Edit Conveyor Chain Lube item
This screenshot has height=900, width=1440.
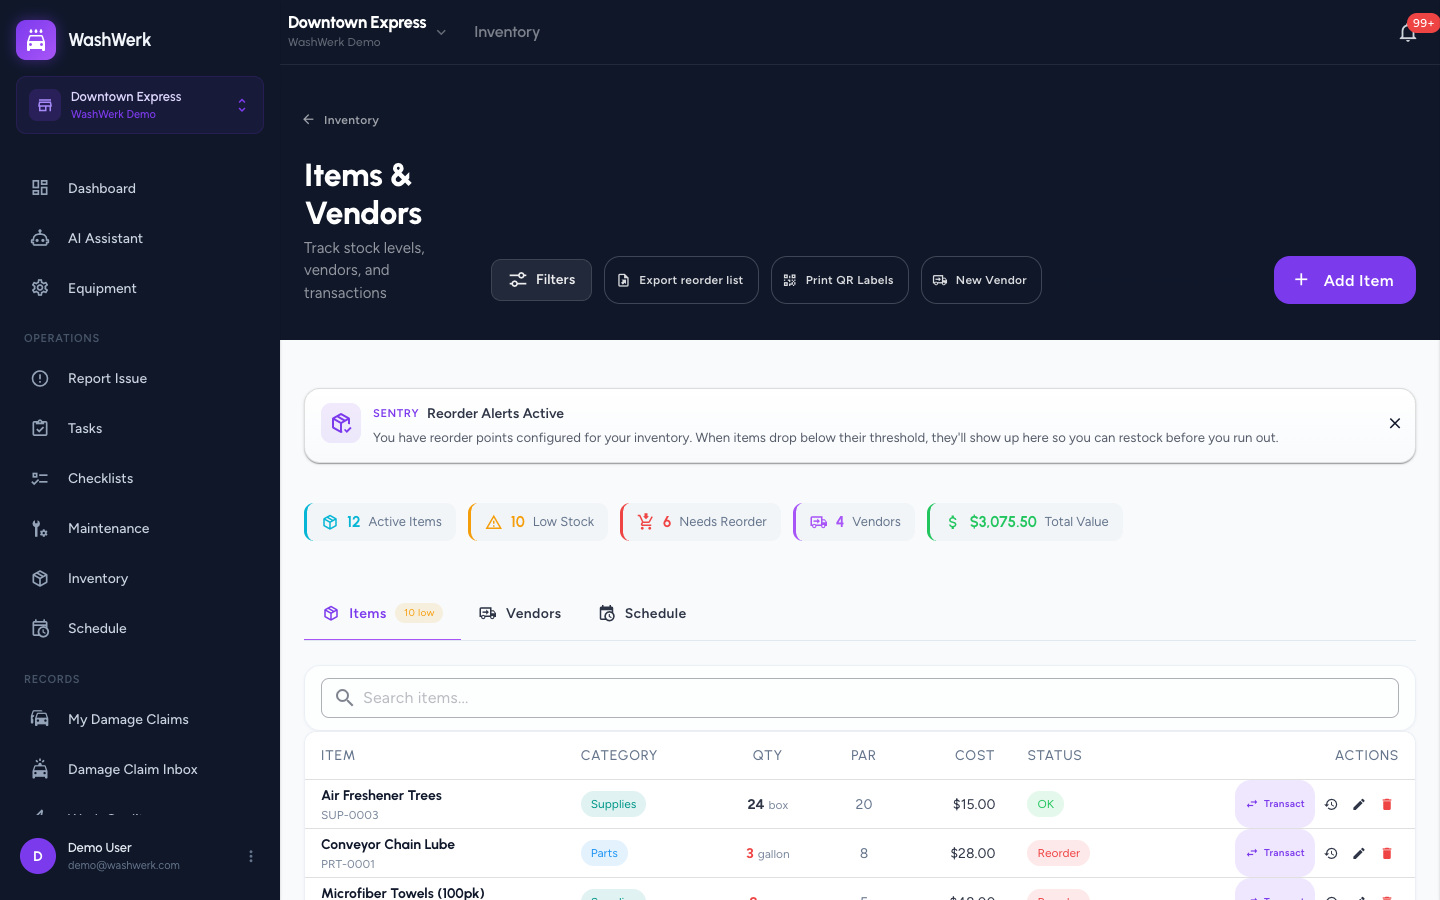(x=1359, y=853)
